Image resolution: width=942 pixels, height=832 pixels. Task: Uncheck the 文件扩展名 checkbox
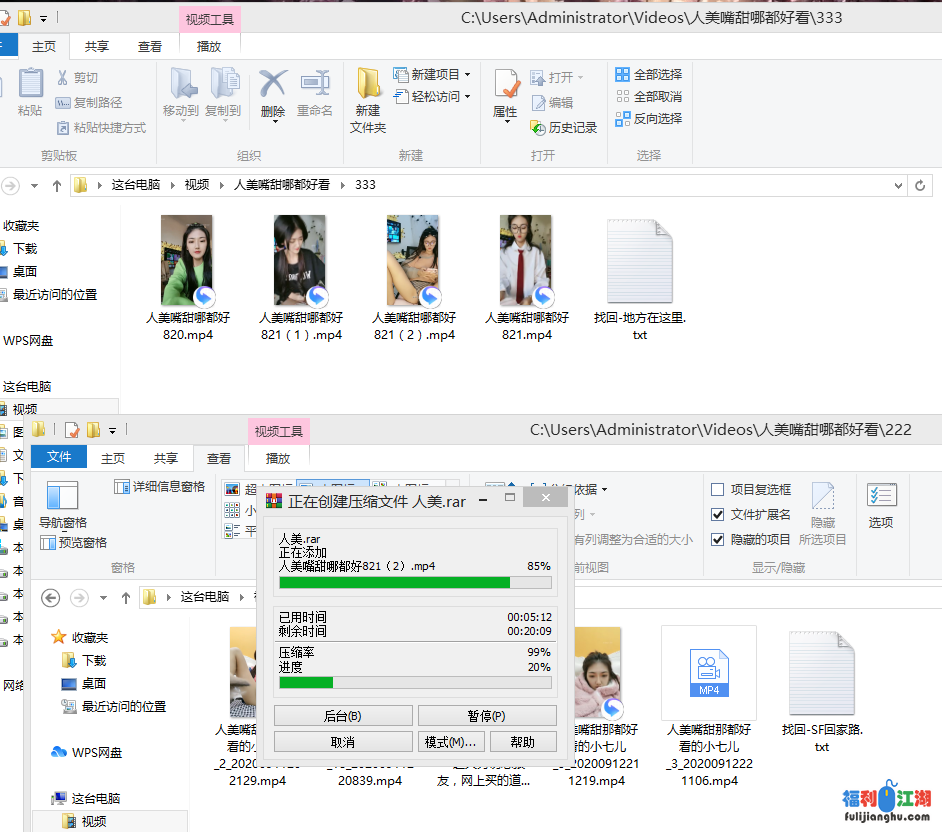click(x=718, y=514)
